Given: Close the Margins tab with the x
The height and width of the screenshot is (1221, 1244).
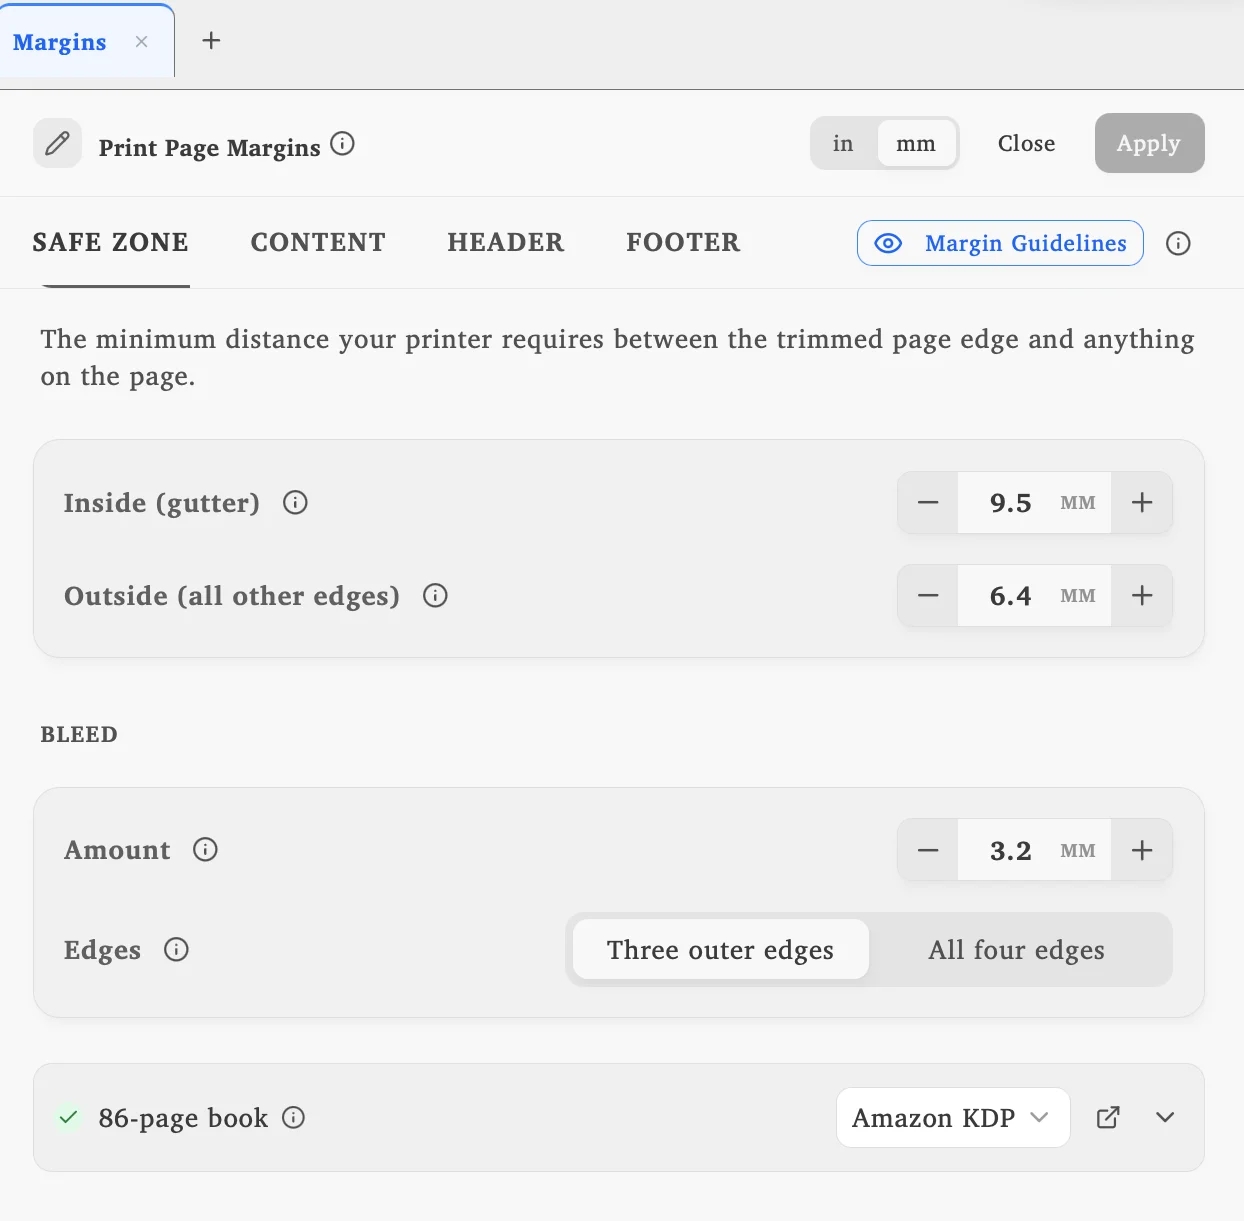Looking at the screenshot, I should coord(142,41).
